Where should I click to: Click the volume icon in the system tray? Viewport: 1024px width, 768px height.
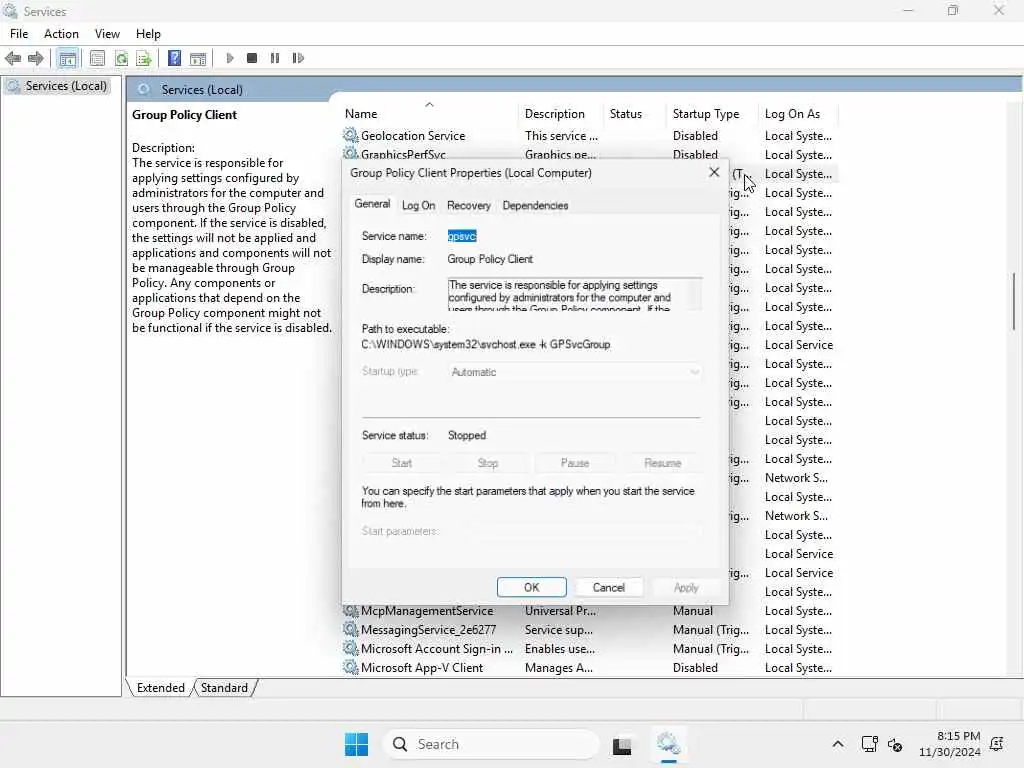895,744
